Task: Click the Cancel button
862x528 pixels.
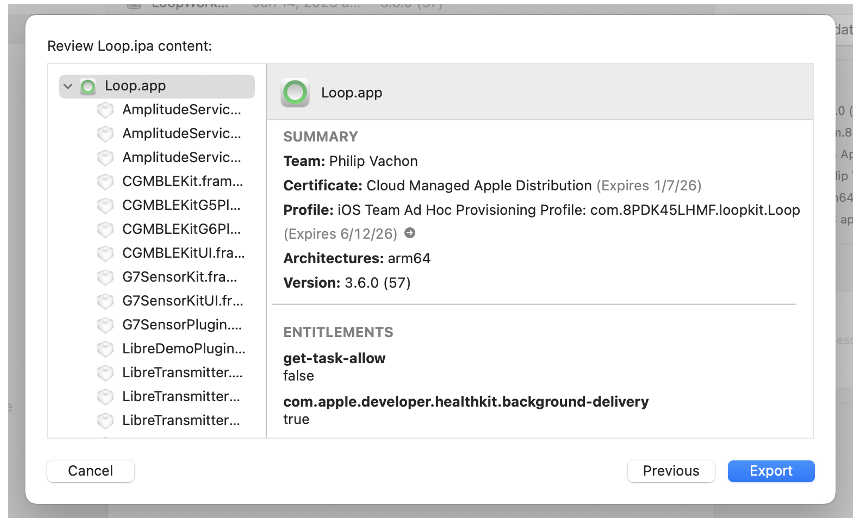Action: (91, 471)
